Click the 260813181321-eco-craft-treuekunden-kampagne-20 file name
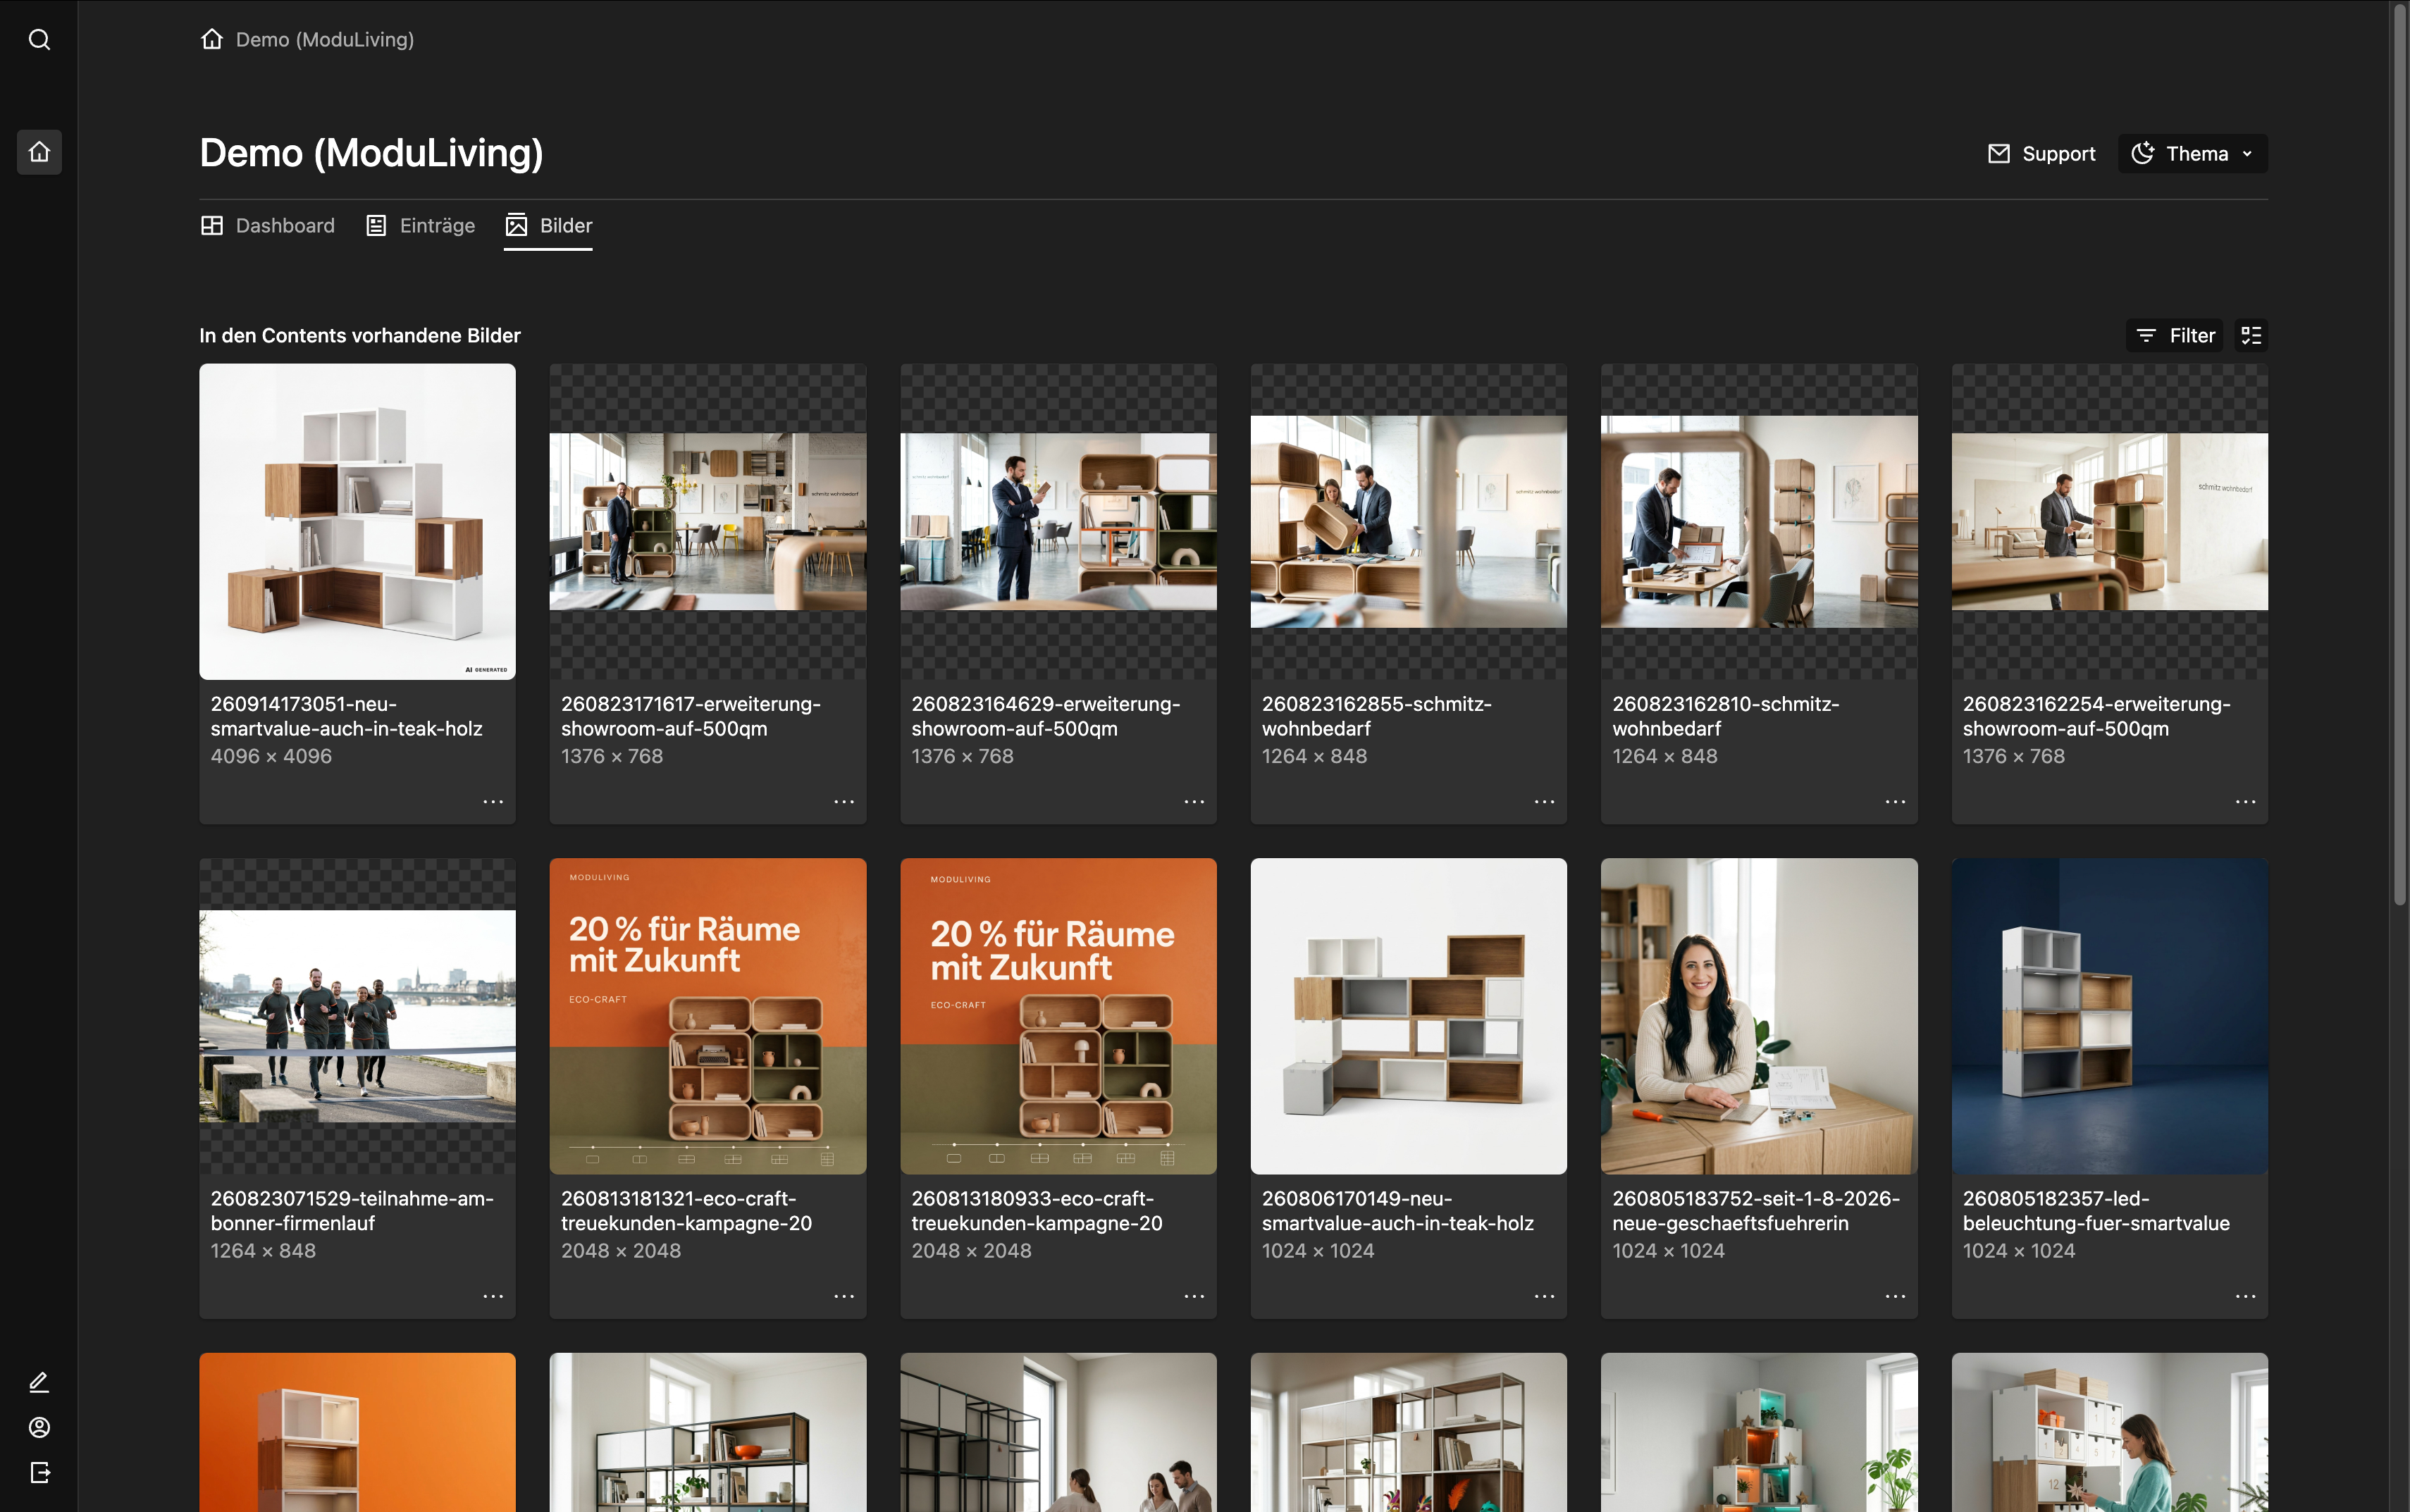 [686, 1210]
